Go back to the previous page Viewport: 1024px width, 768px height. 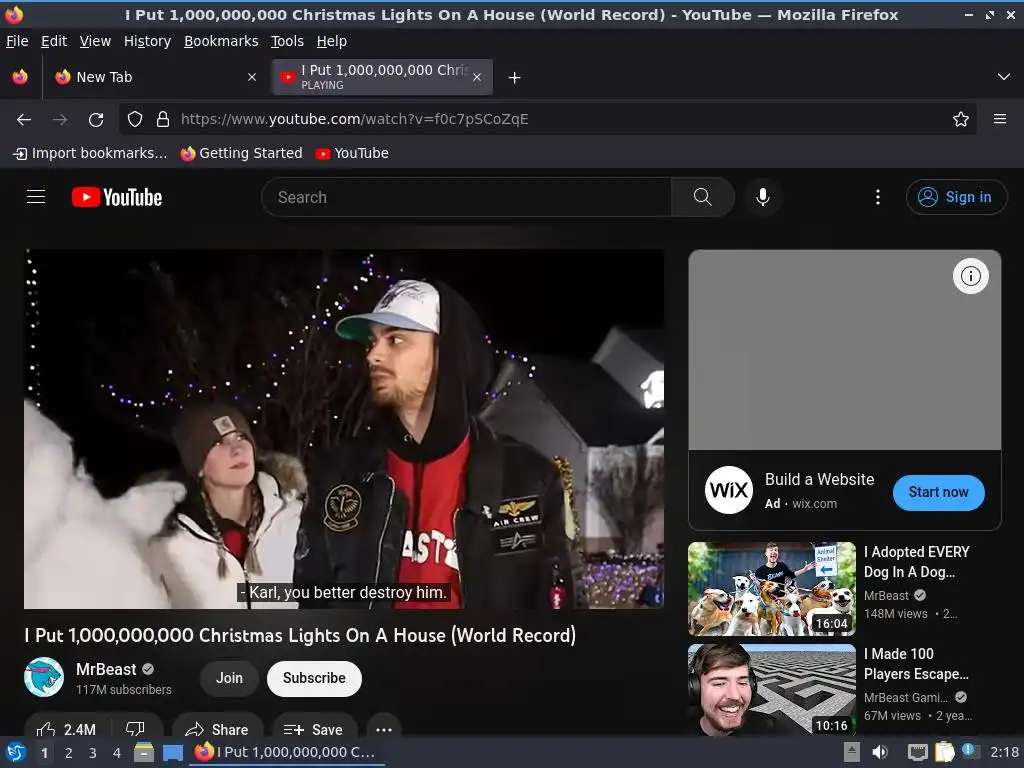[24, 120]
